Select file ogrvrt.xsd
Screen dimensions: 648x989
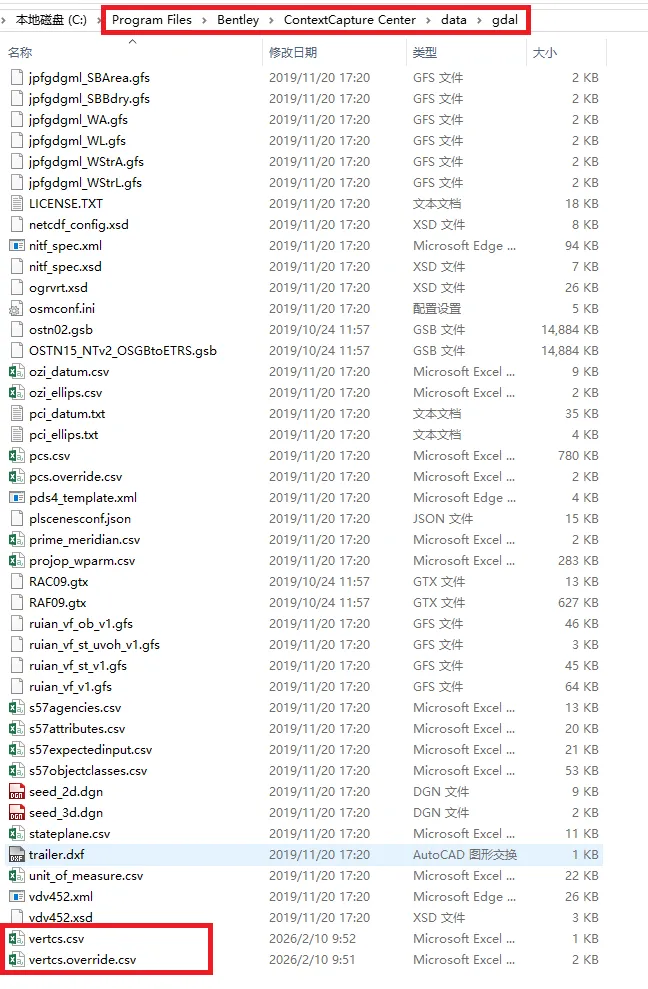58,288
